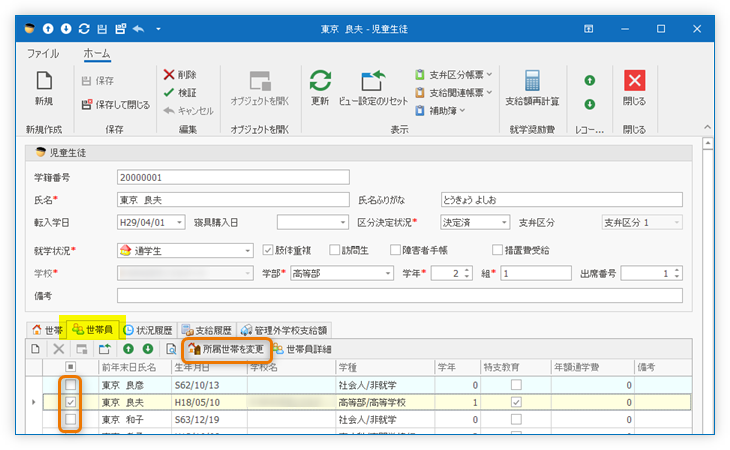Click the 備考 input field
Screen dimensions: 730x450
click(x=399, y=296)
